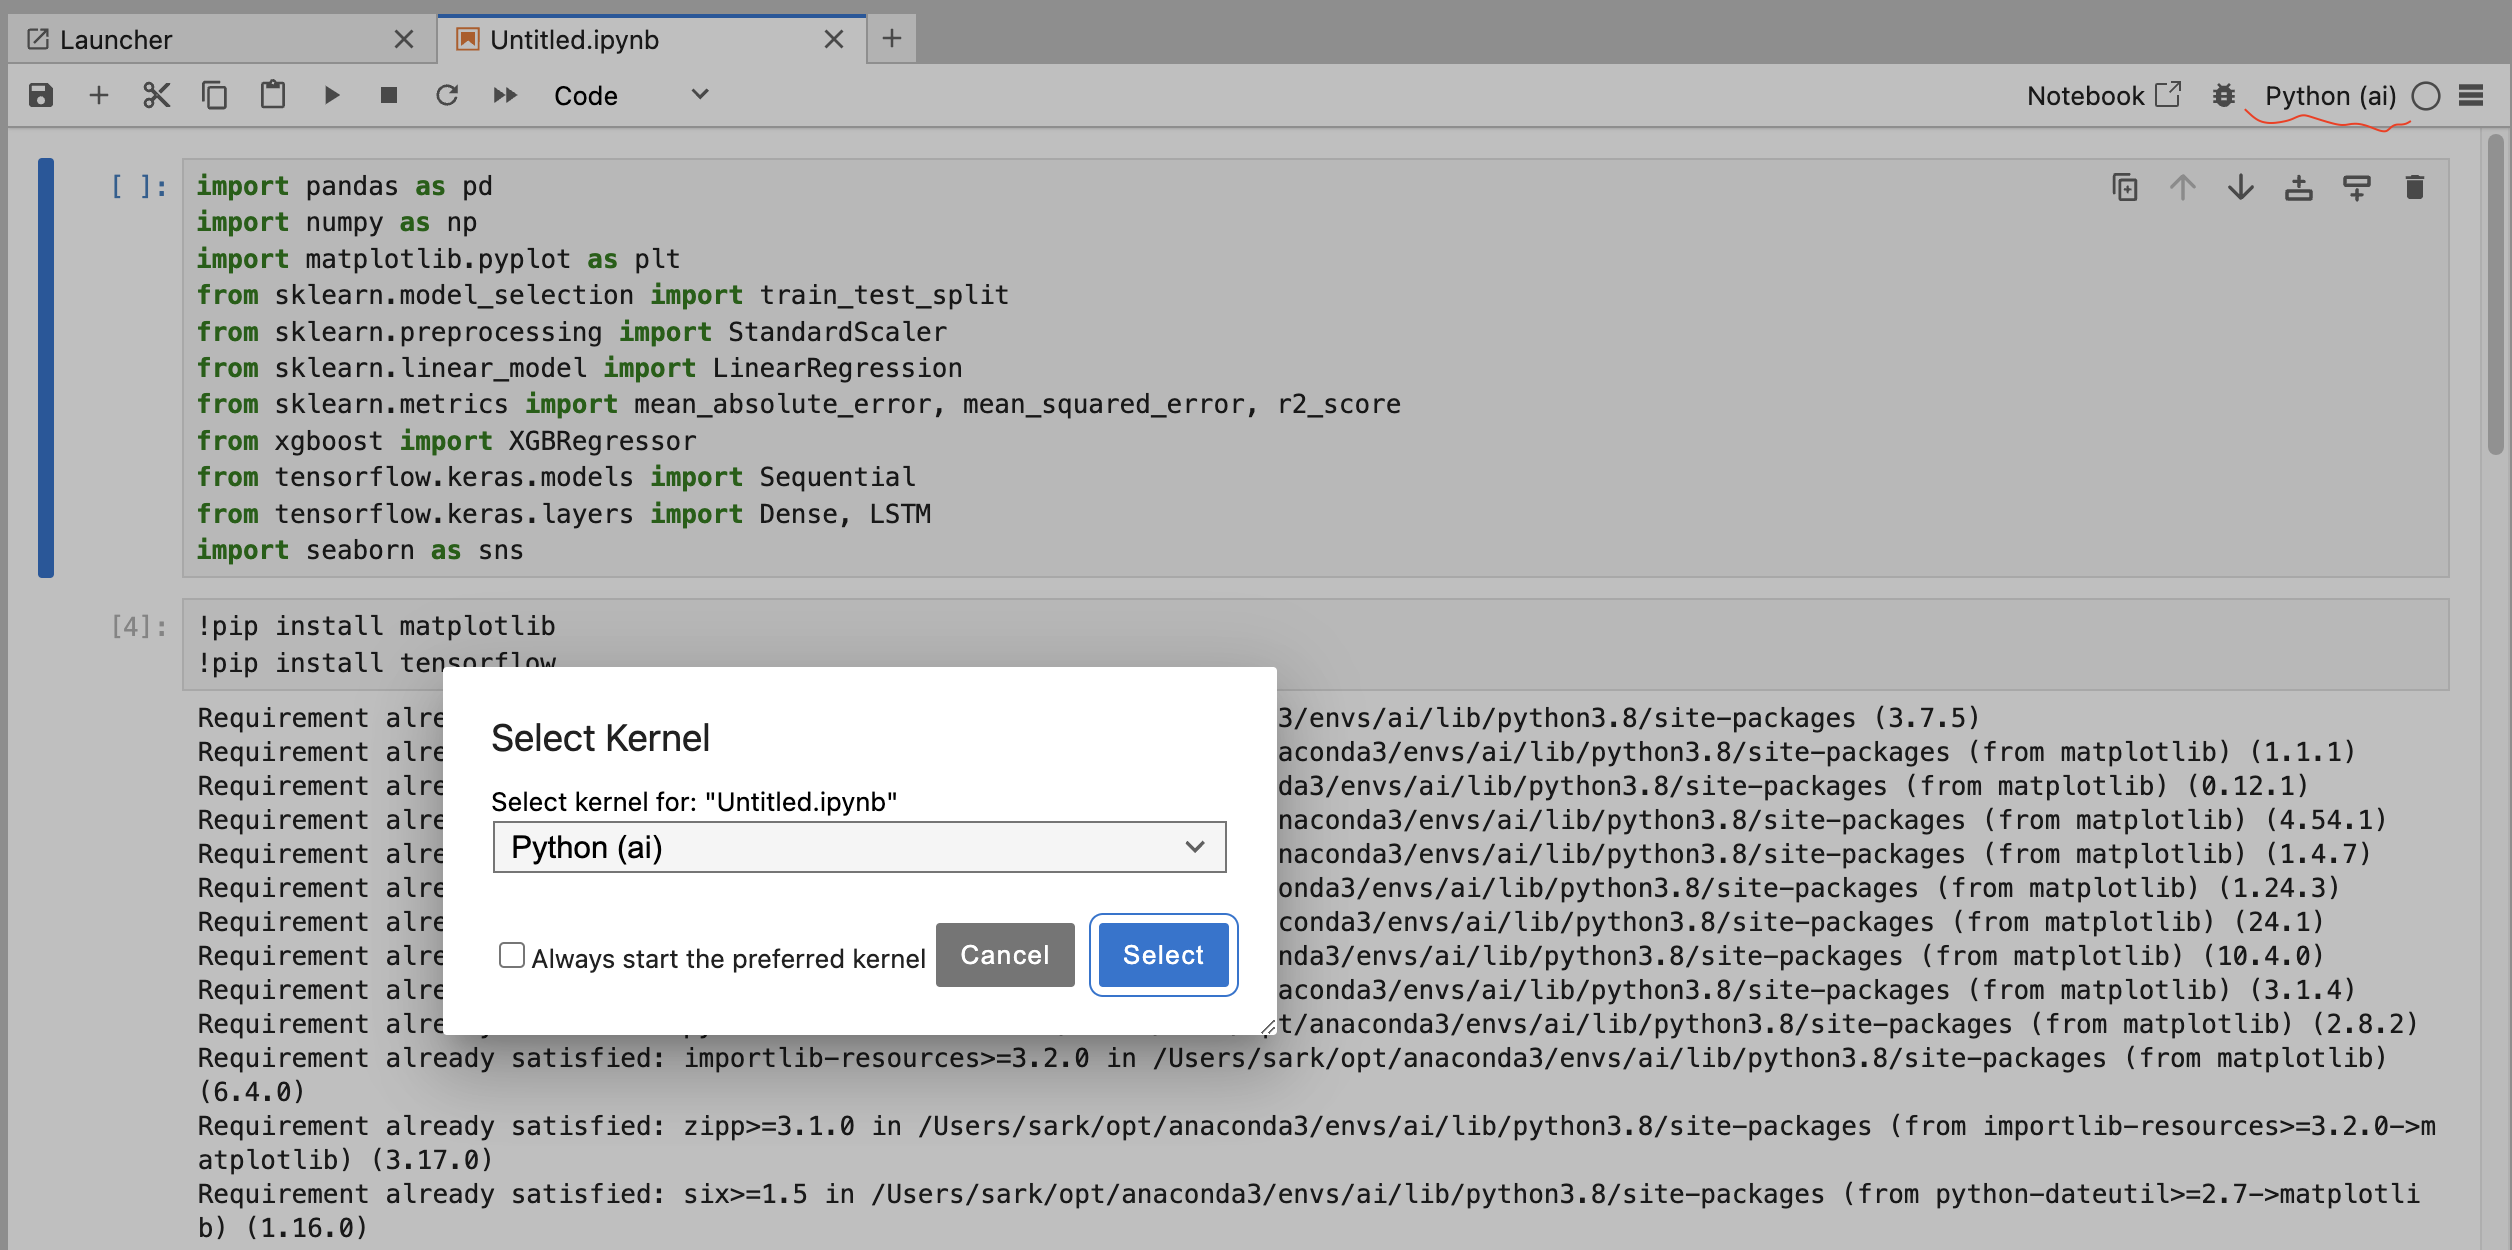Run the selected cell with the play icon
2512x1250 pixels.
coord(331,95)
